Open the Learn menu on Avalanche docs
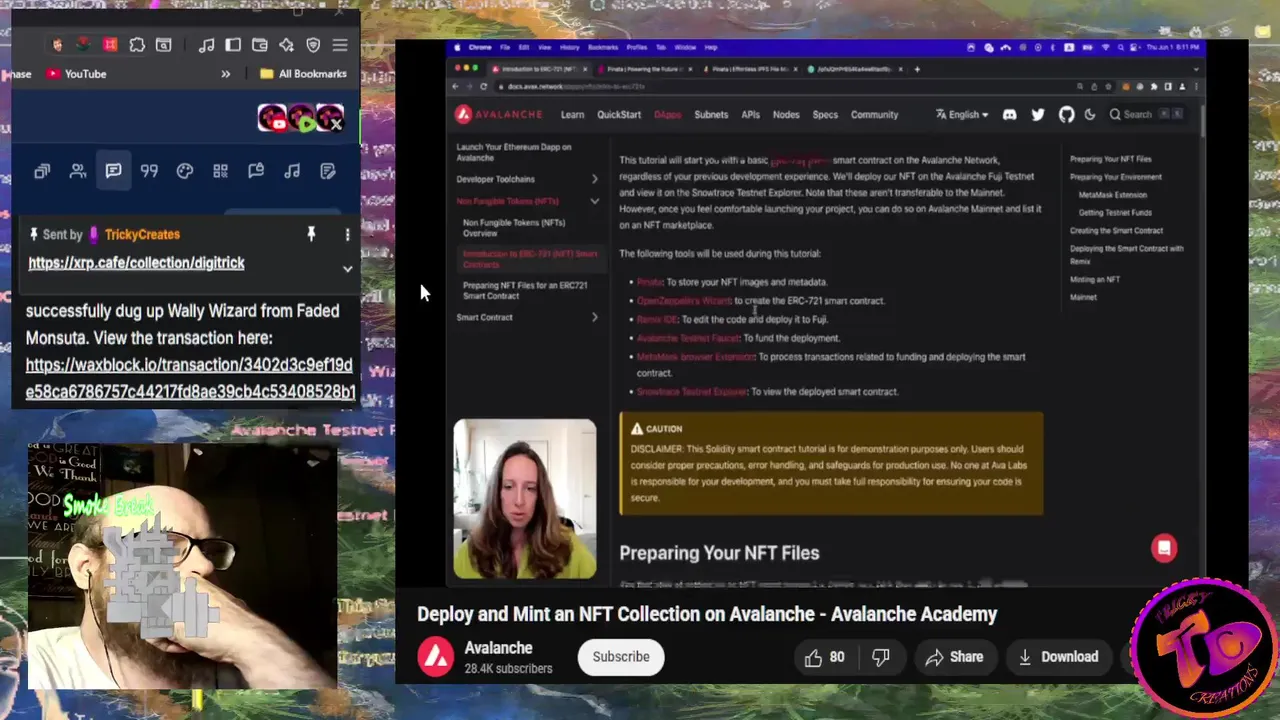This screenshot has width=1280, height=720. (x=572, y=115)
